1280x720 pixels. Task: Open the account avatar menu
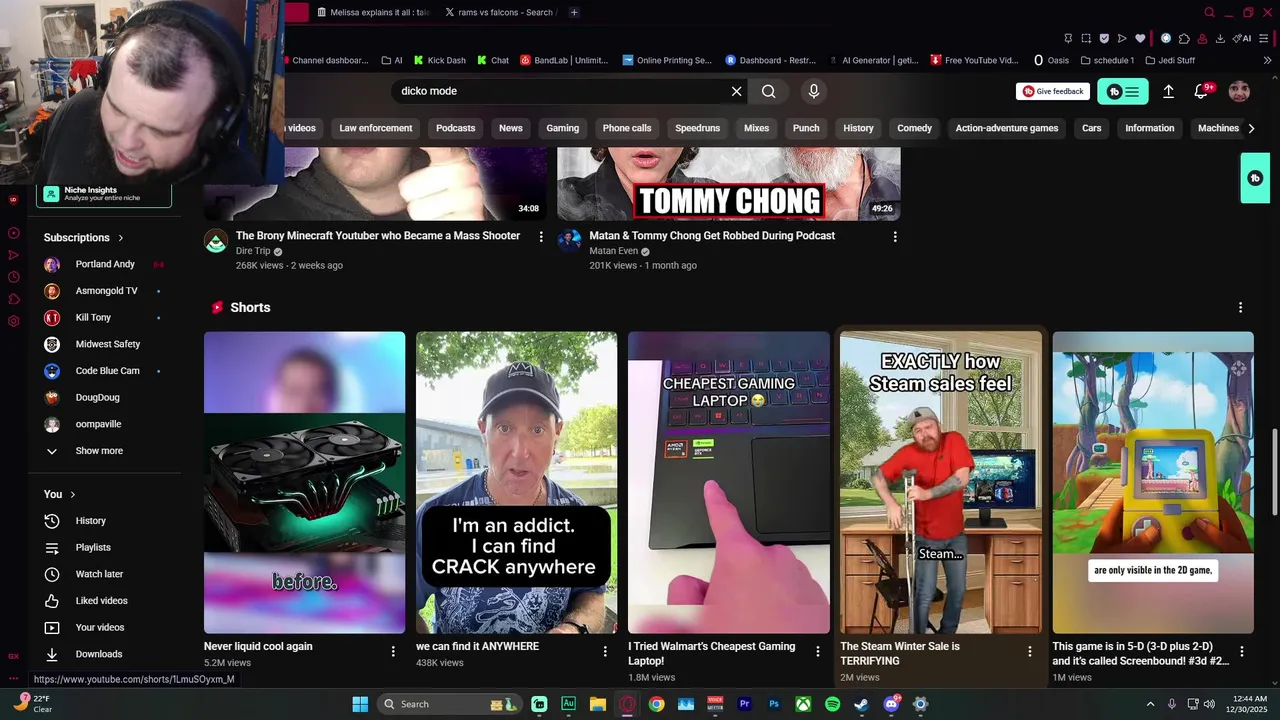tap(1239, 91)
